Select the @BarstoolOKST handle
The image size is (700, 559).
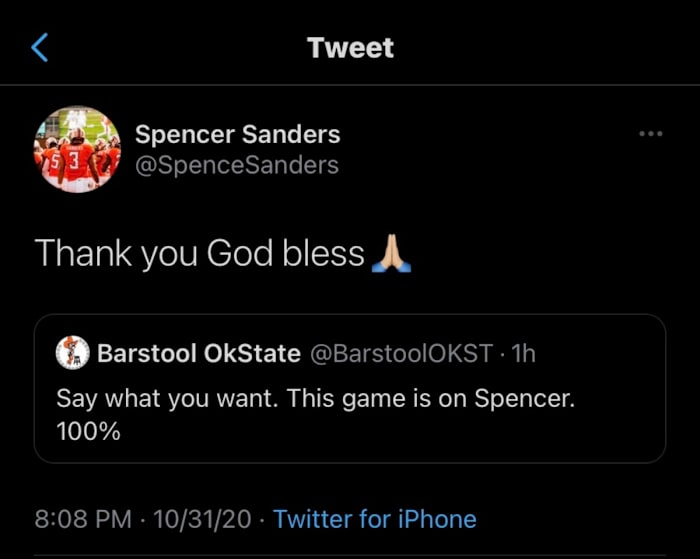[x=402, y=353]
